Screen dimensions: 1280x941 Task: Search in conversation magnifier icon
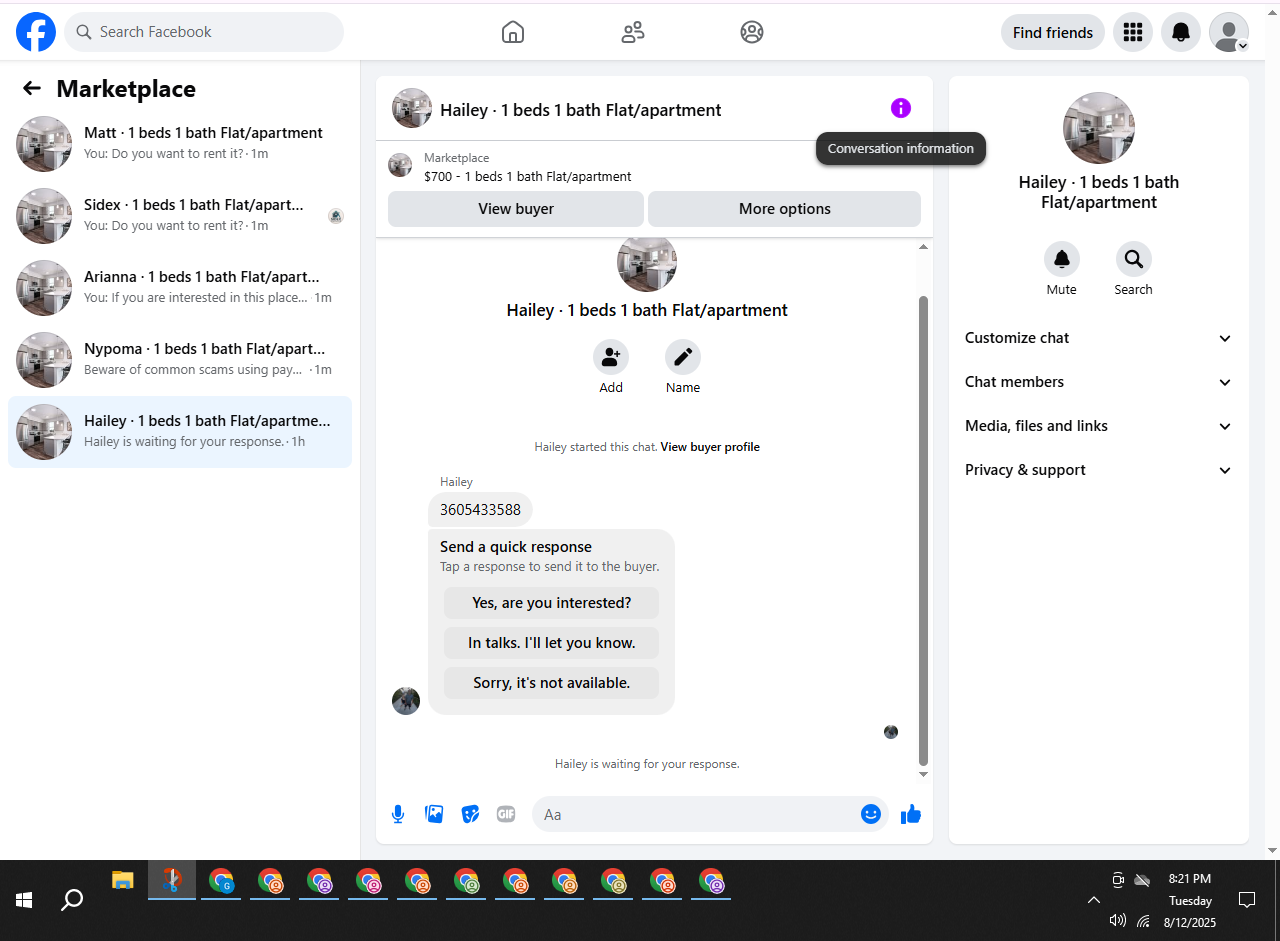pos(1134,259)
